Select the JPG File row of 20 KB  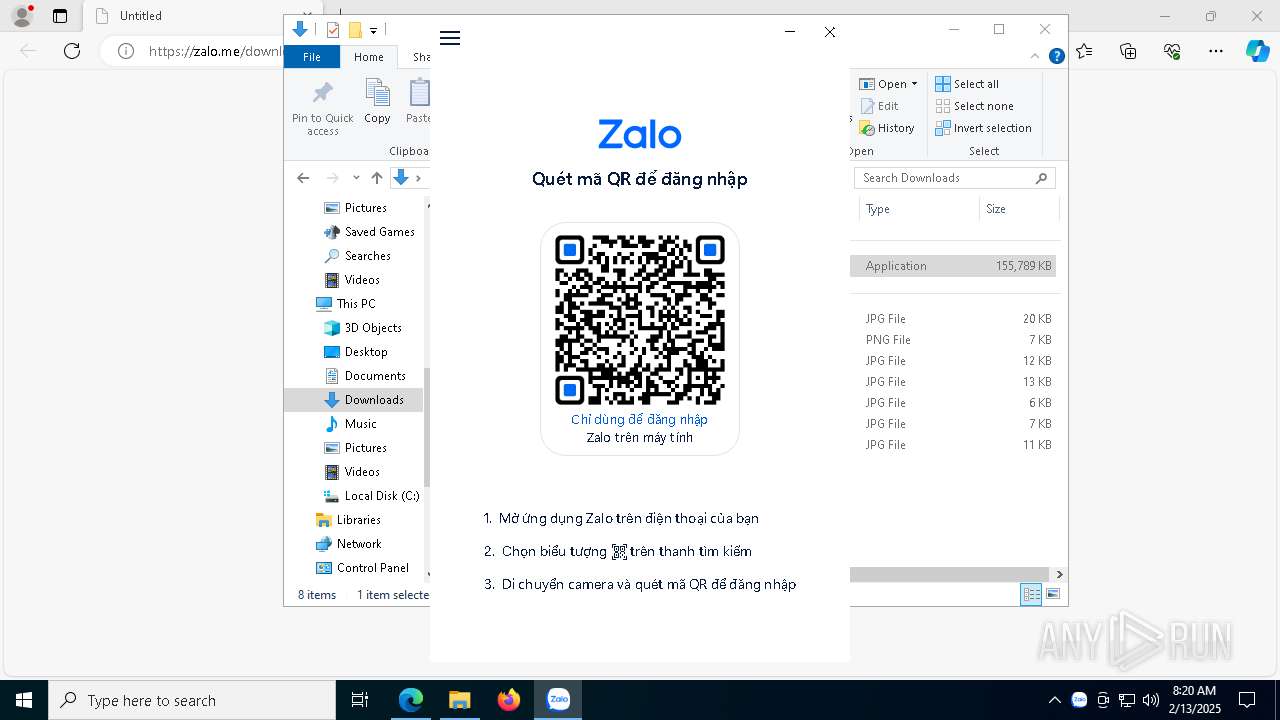click(x=954, y=319)
